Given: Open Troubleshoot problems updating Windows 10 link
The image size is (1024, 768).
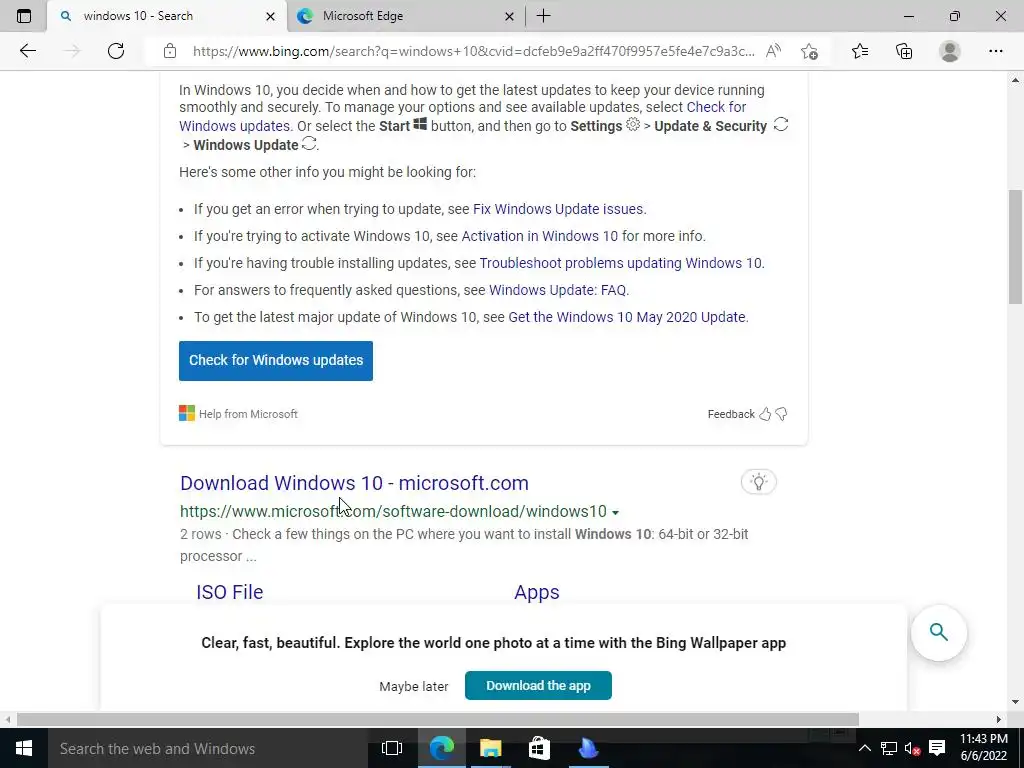Looking at the screenshot, I should click(x=620, y=263).
